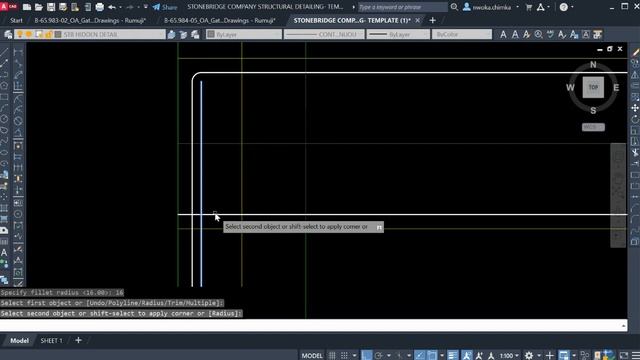
Task: Open the Help question mark icon
Action: coord(564,7)
